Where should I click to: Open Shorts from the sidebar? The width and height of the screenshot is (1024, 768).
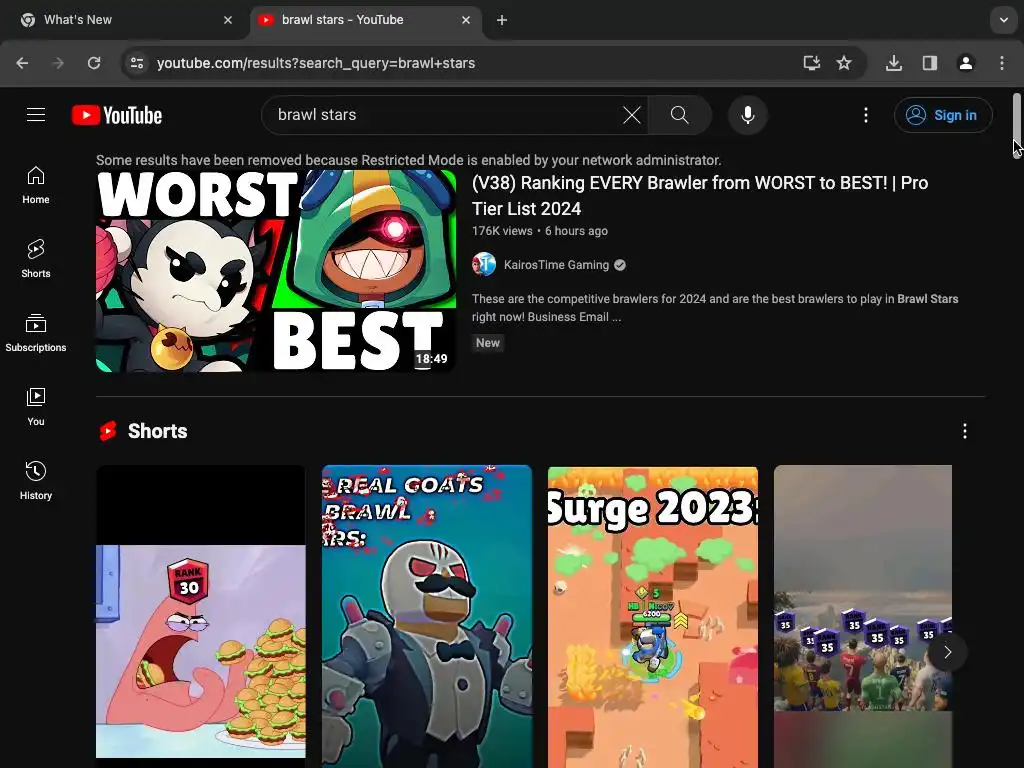[x=36, y=259]
